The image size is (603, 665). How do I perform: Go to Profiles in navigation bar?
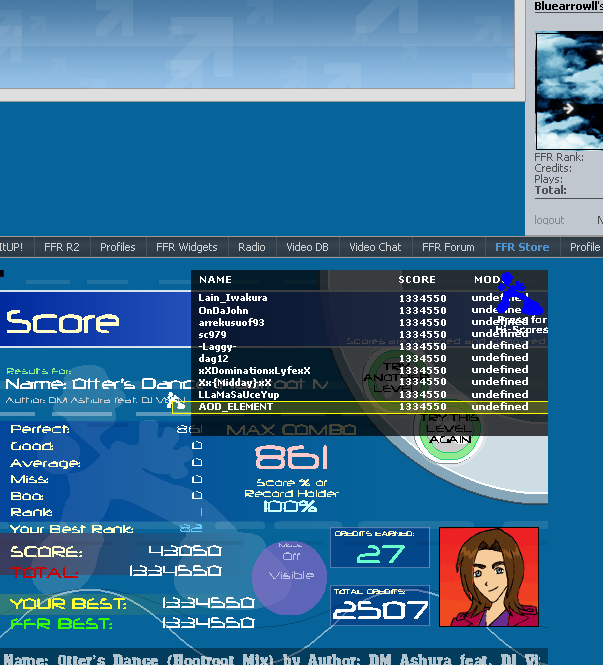tap(118, 247)
